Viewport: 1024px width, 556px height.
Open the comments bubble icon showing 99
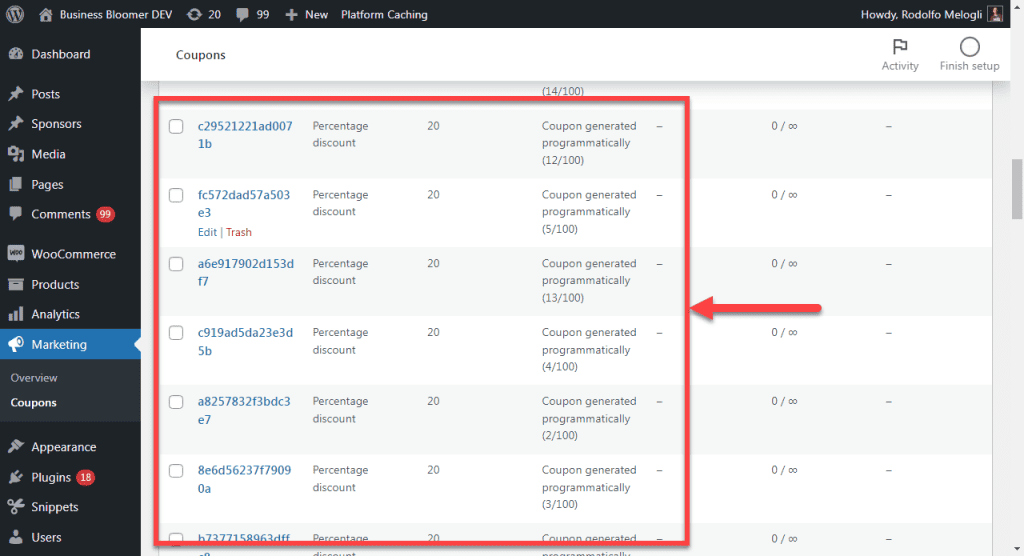243,15
